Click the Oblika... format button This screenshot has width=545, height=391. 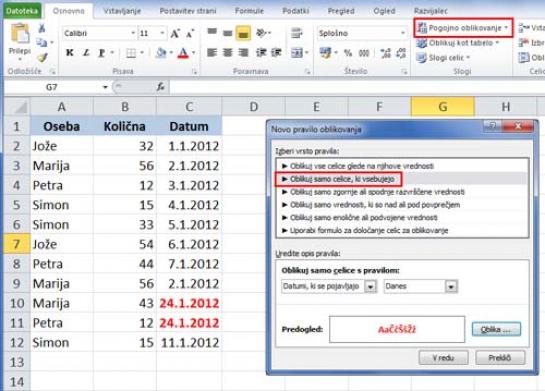496,329
